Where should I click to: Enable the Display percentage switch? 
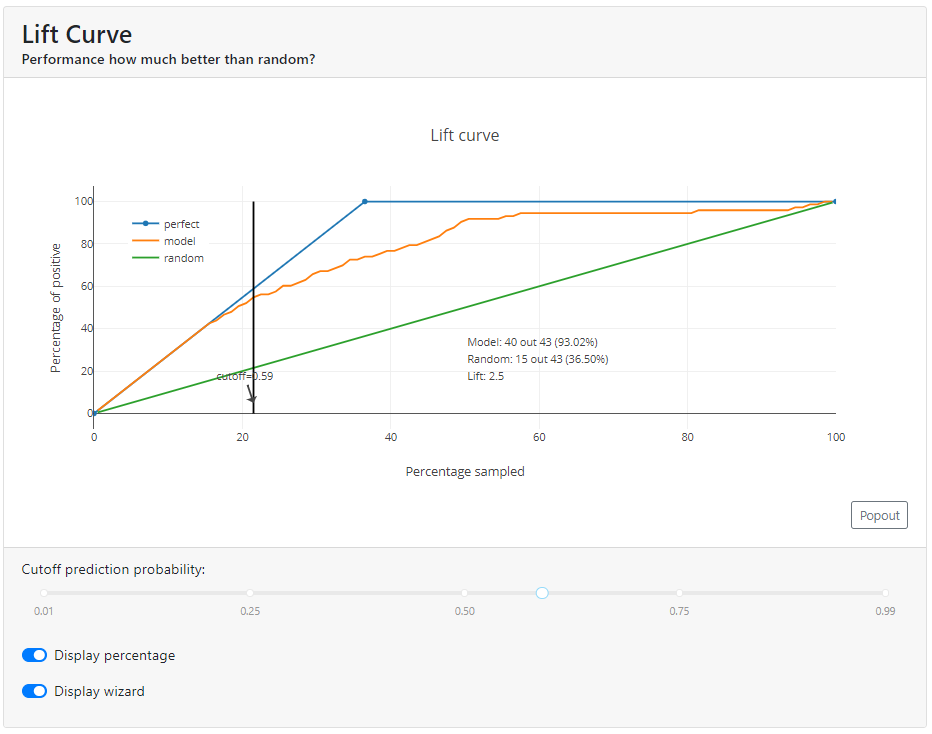35,655
